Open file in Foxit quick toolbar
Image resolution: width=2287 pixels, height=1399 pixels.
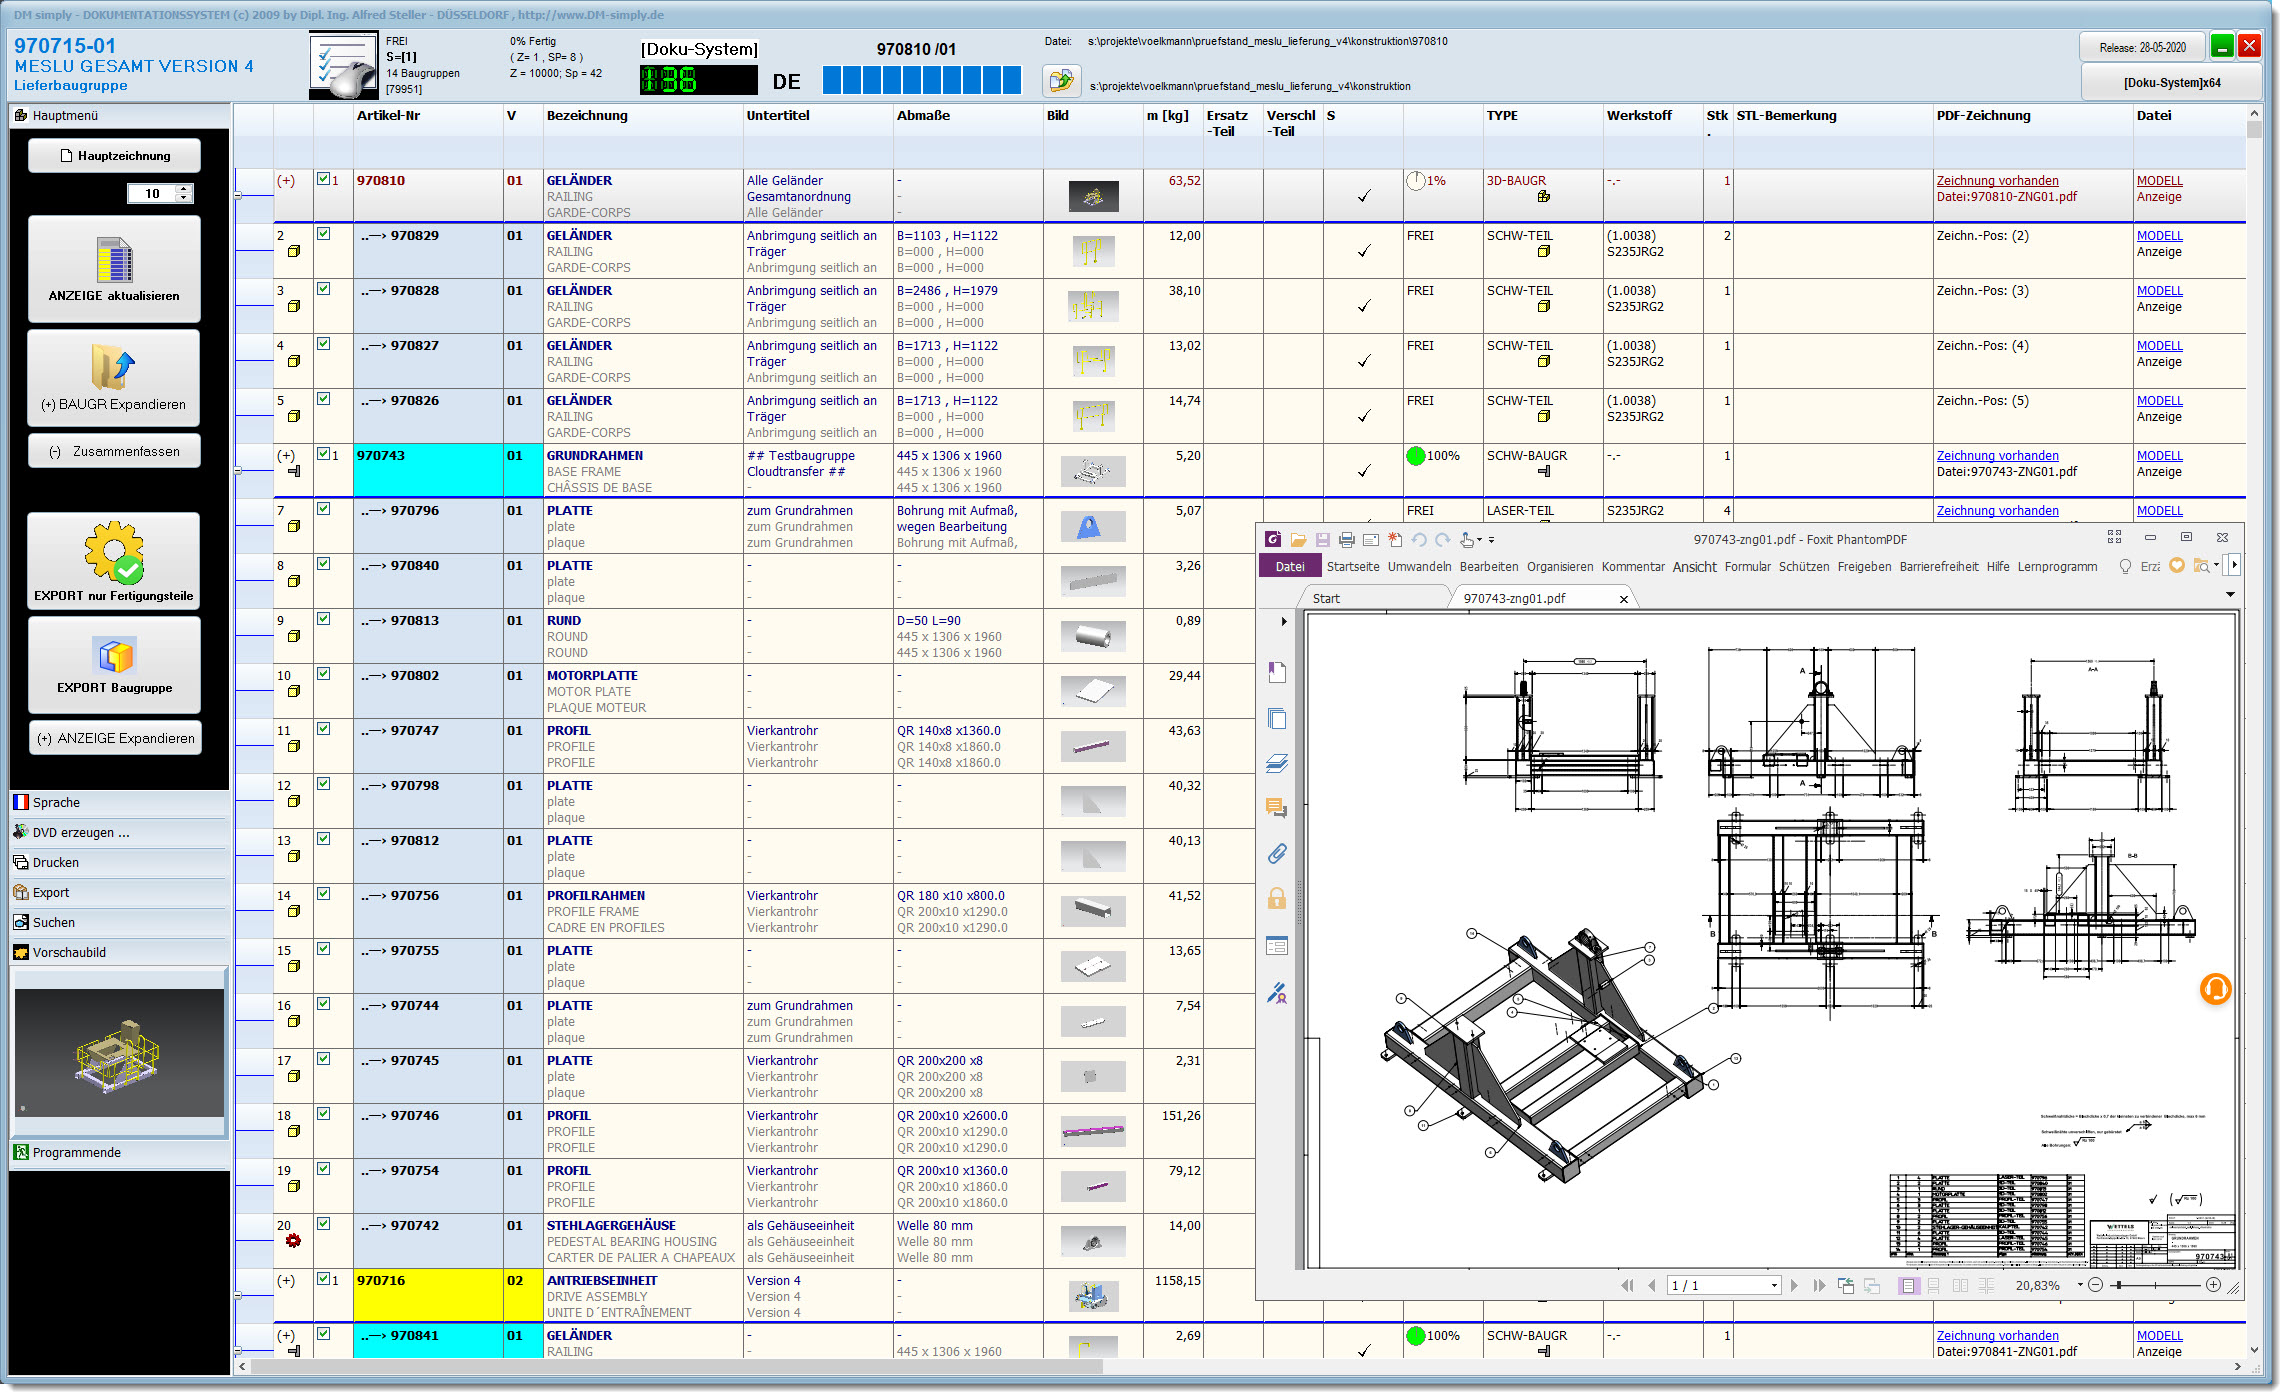click(1298, 540)
